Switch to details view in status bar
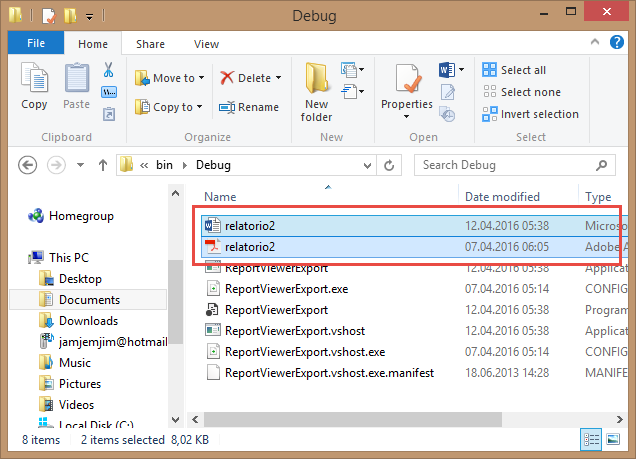This screenshot has height=459, width=636. [590, 438]
